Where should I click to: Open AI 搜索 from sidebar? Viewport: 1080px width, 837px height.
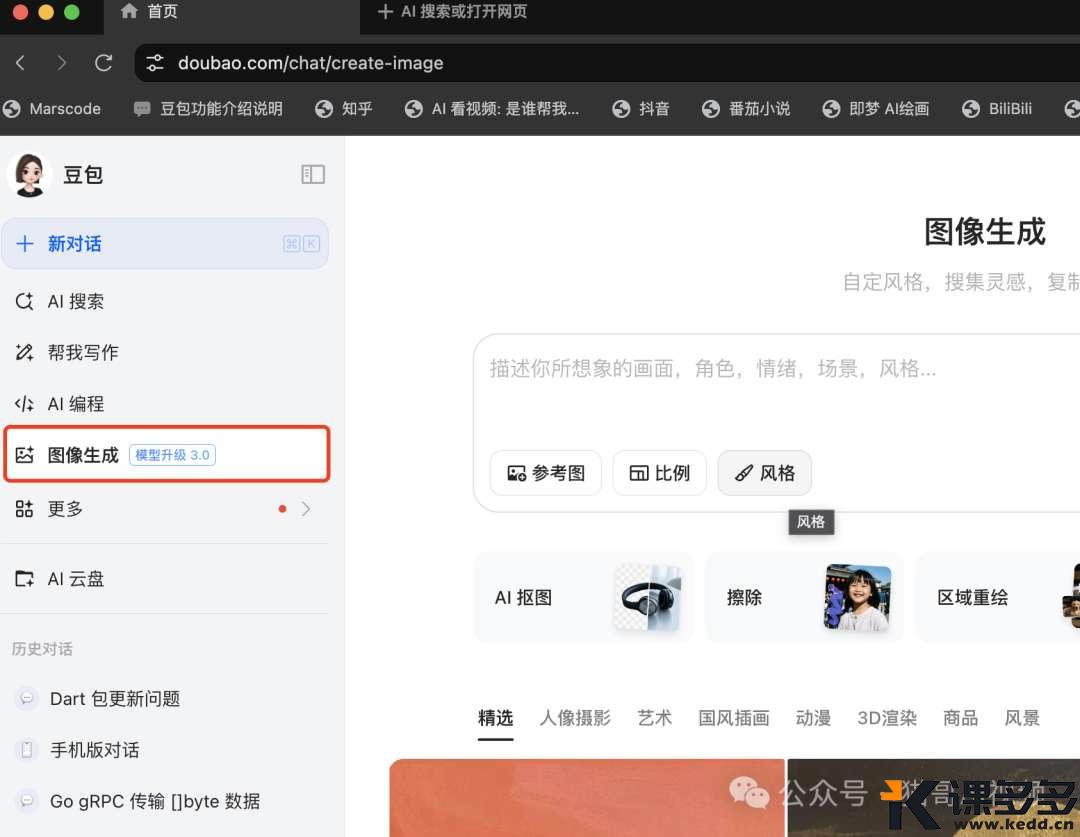pyautogui.click(x=76, y=302)
